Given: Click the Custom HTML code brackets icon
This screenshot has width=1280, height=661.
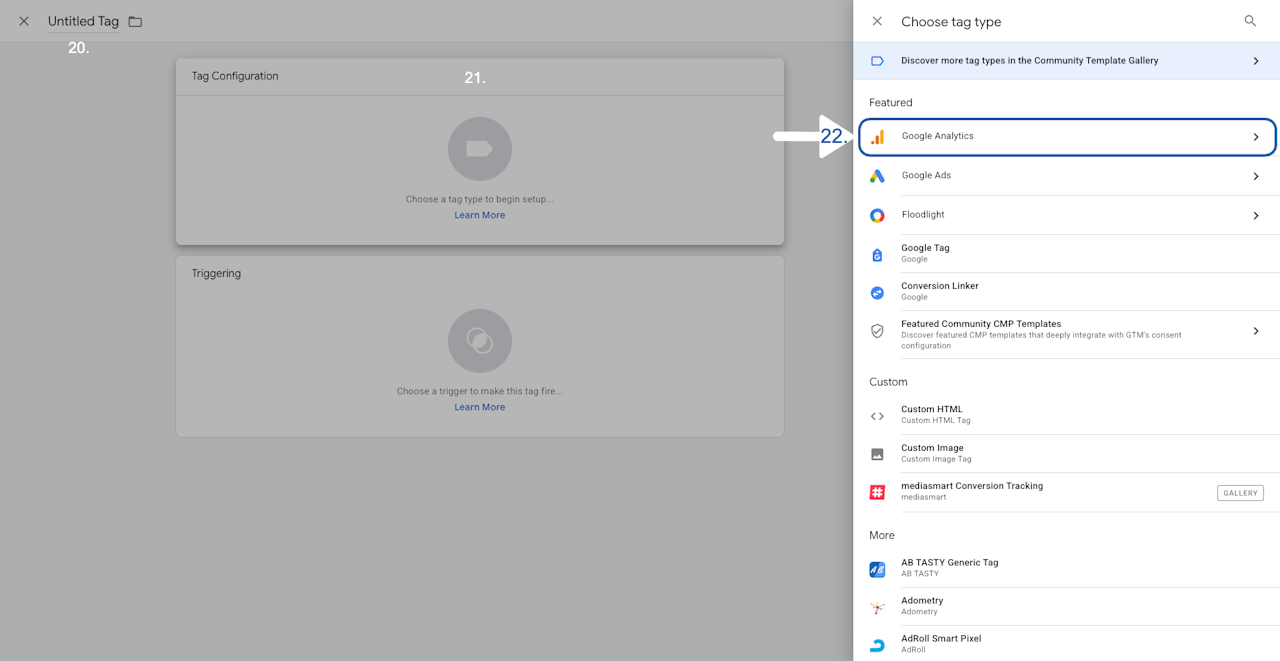Looking at the screenshot, I should (877, 416).
